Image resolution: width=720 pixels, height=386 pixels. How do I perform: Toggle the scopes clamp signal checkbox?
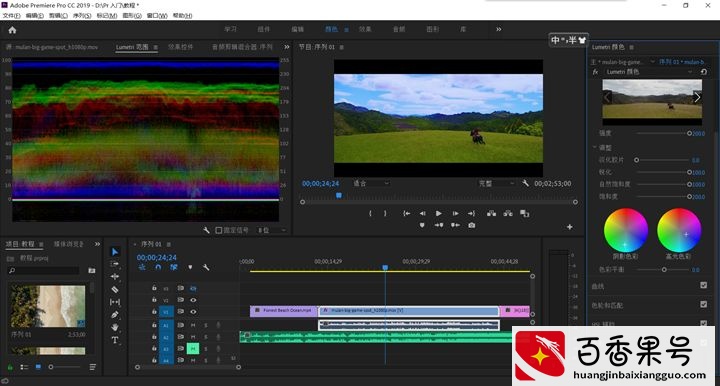pyautogui.click(x=219, y=230)
